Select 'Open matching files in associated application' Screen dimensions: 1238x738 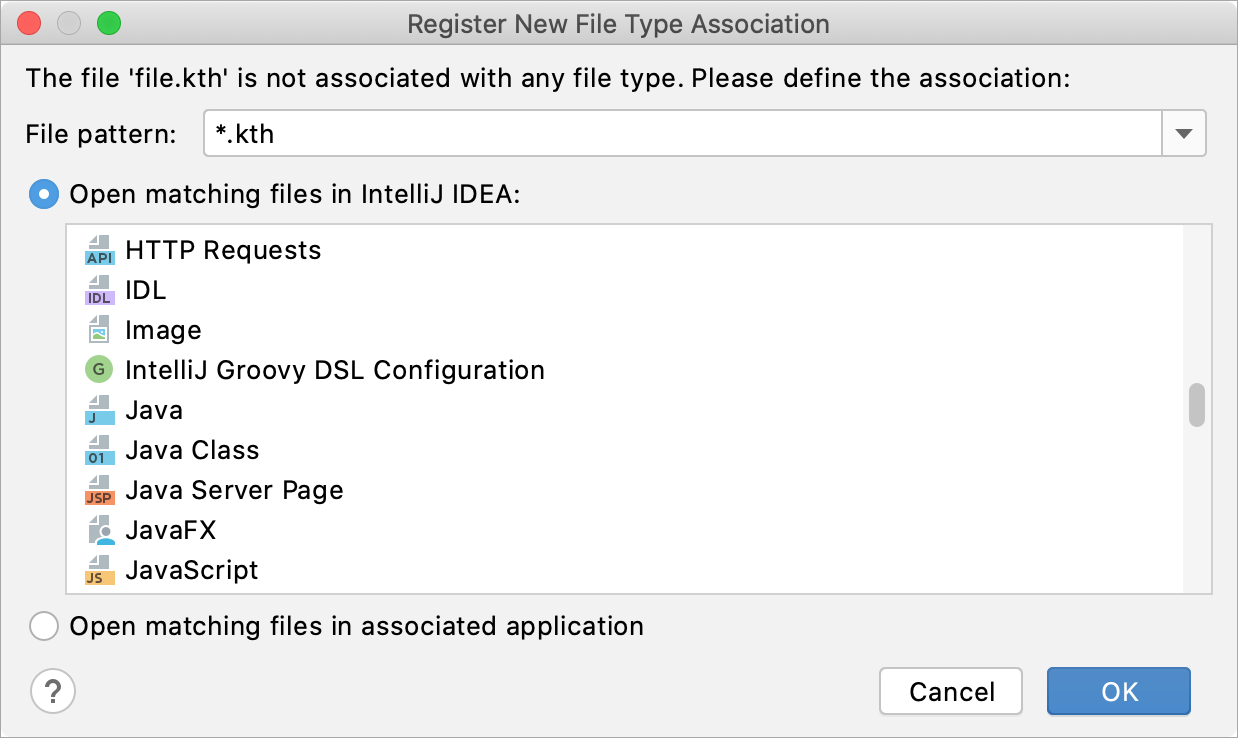(44, 627)
